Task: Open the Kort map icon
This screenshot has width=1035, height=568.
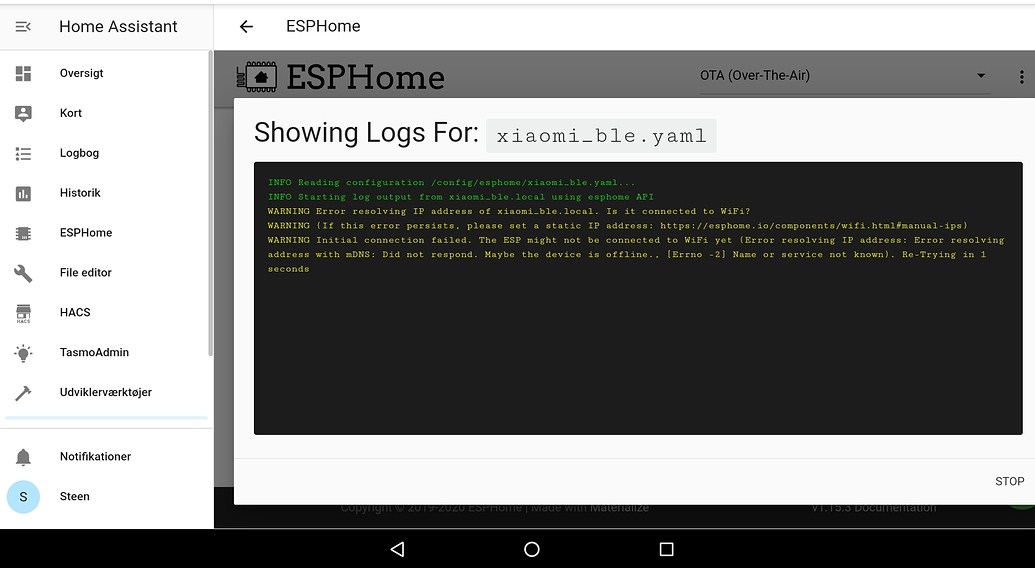Action: click(23, 113)
